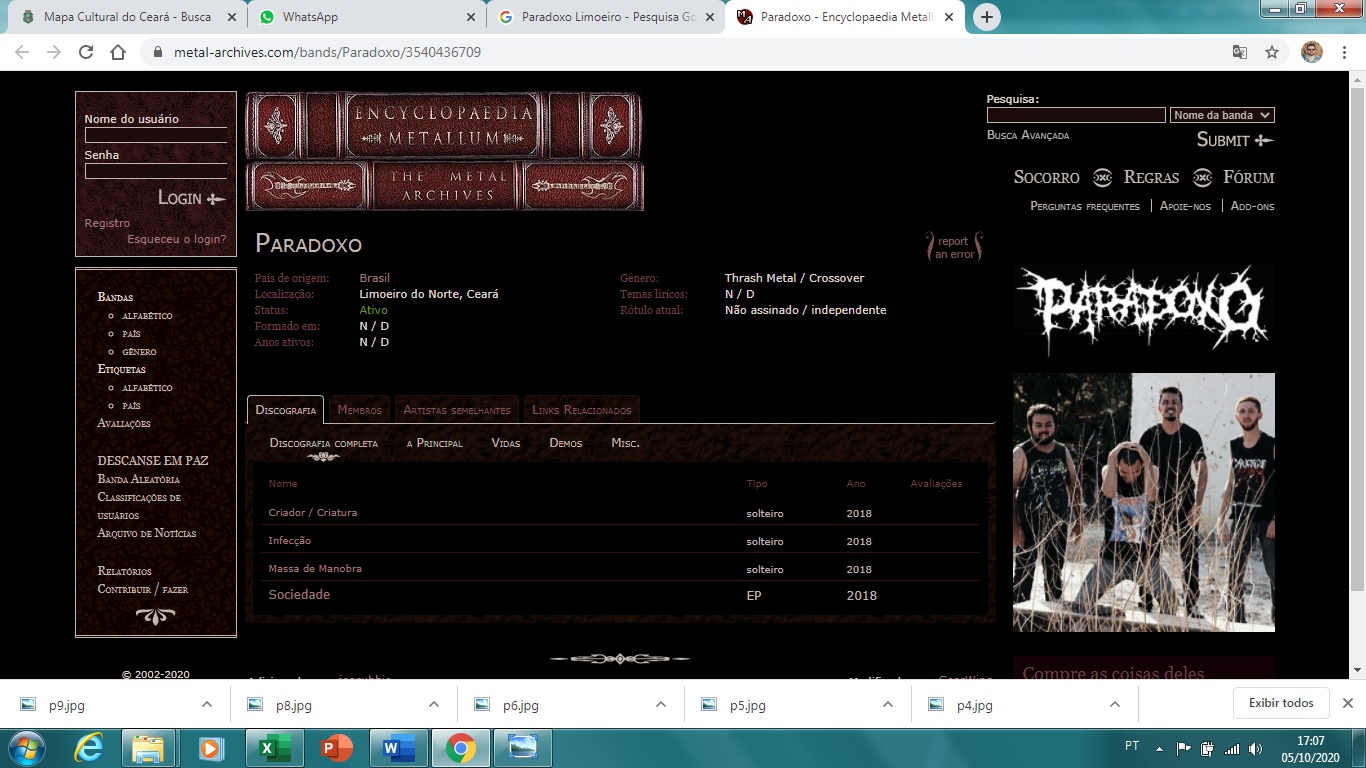Open a new browser tab with plus icon

[987, 17]
